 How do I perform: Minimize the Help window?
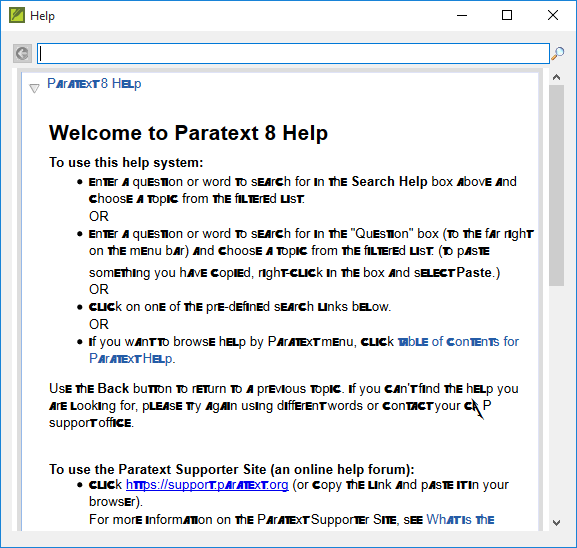click(462, 15)
